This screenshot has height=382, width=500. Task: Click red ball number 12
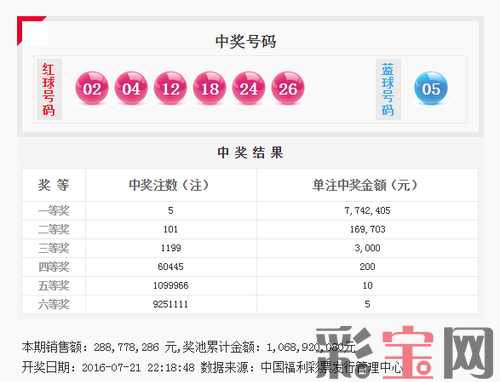point(170,88)
